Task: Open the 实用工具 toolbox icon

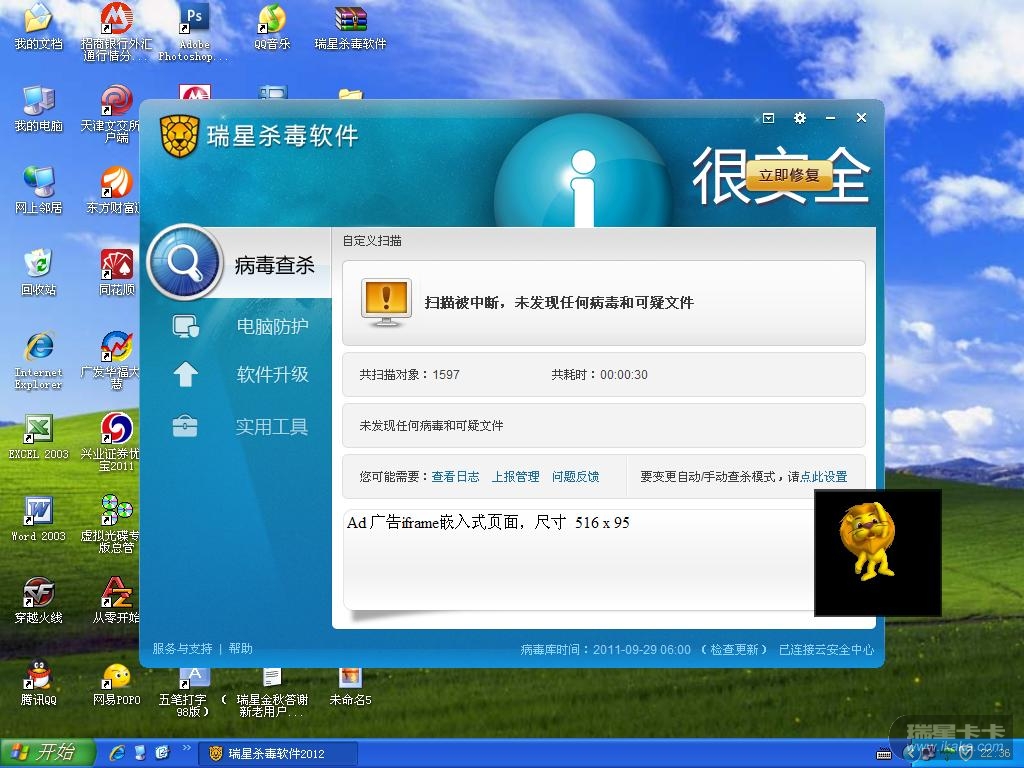Action: click(185, 426)
